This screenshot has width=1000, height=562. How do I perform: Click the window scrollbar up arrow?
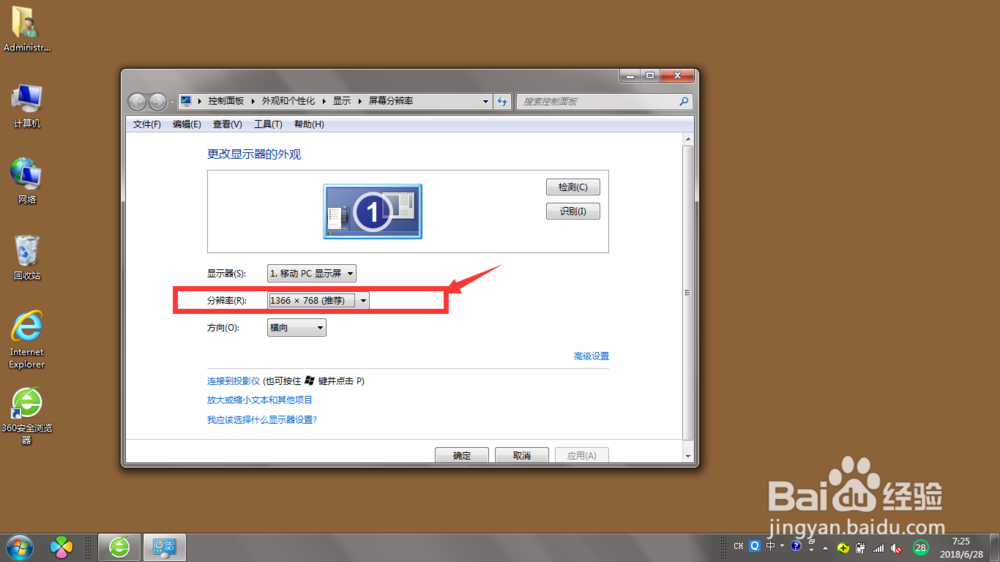[x=688, y=139]
